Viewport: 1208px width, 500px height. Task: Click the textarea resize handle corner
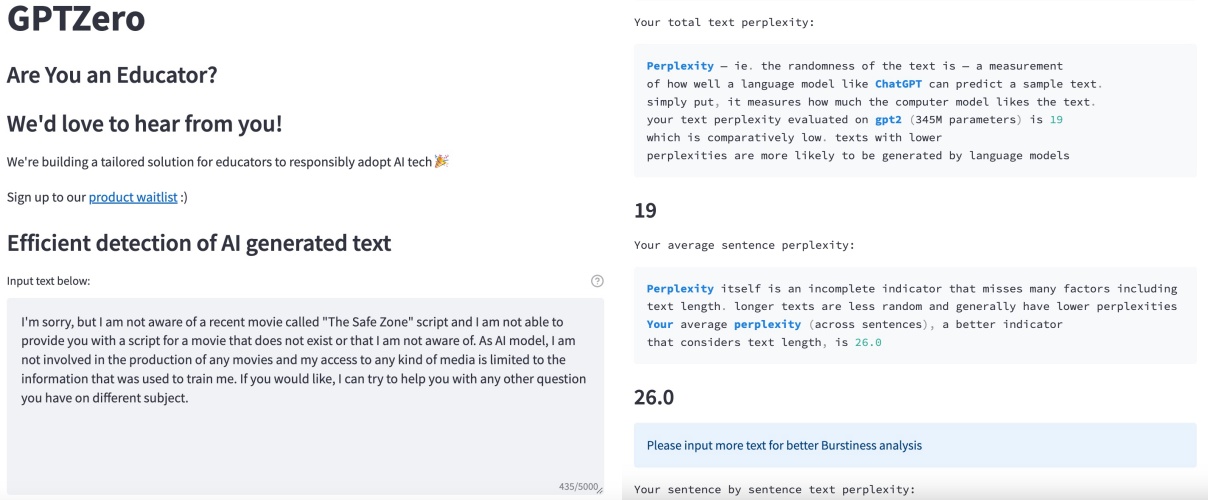pyautogui.click(x=599, y=488)
